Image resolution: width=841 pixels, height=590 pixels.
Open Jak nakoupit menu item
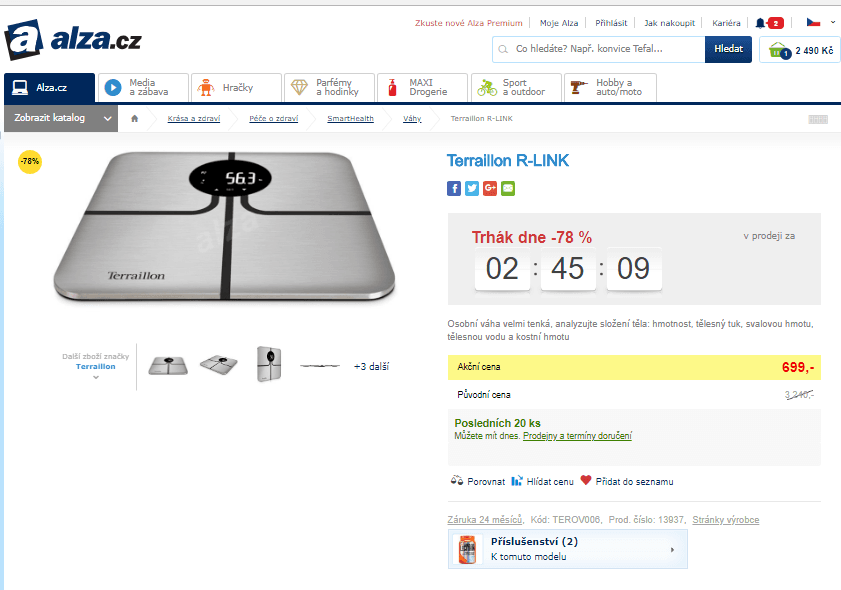pos(669,23)
